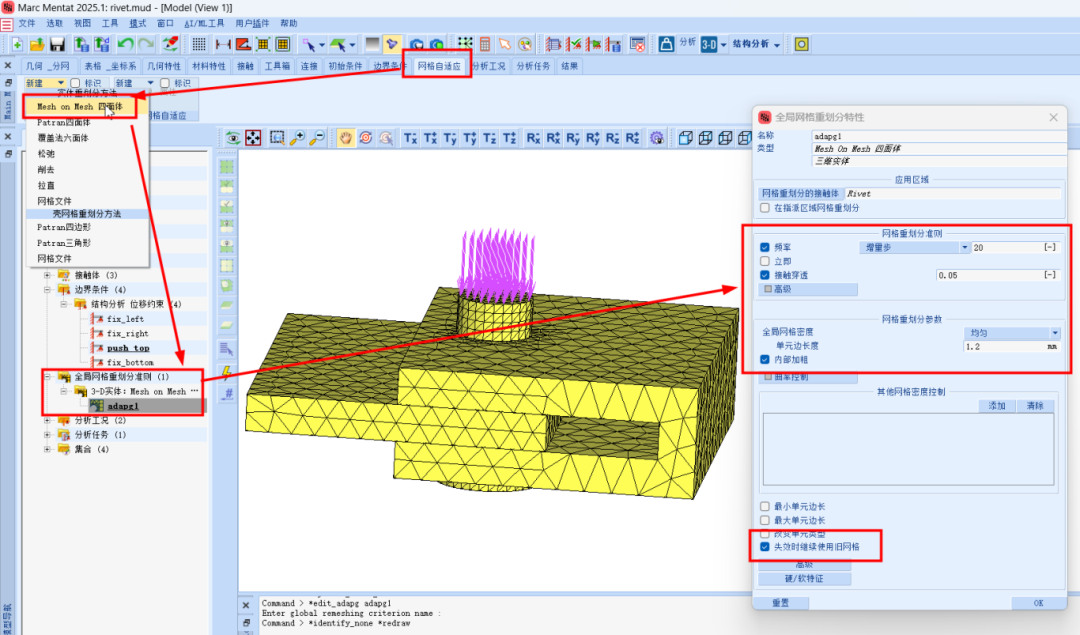Enable the 立即 checkbox

click(x=765, y=261)
